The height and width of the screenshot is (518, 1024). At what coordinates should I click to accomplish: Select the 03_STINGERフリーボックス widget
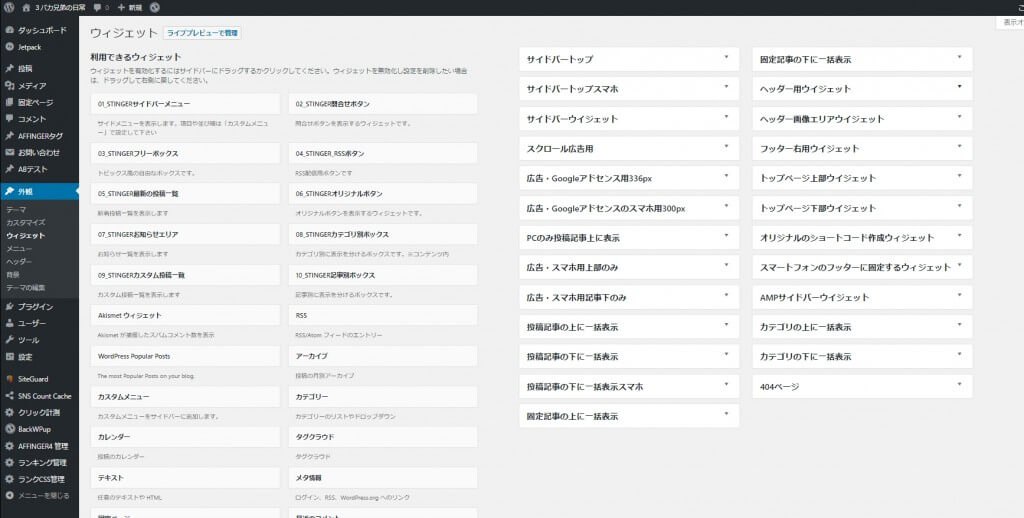tap(185, 154)
